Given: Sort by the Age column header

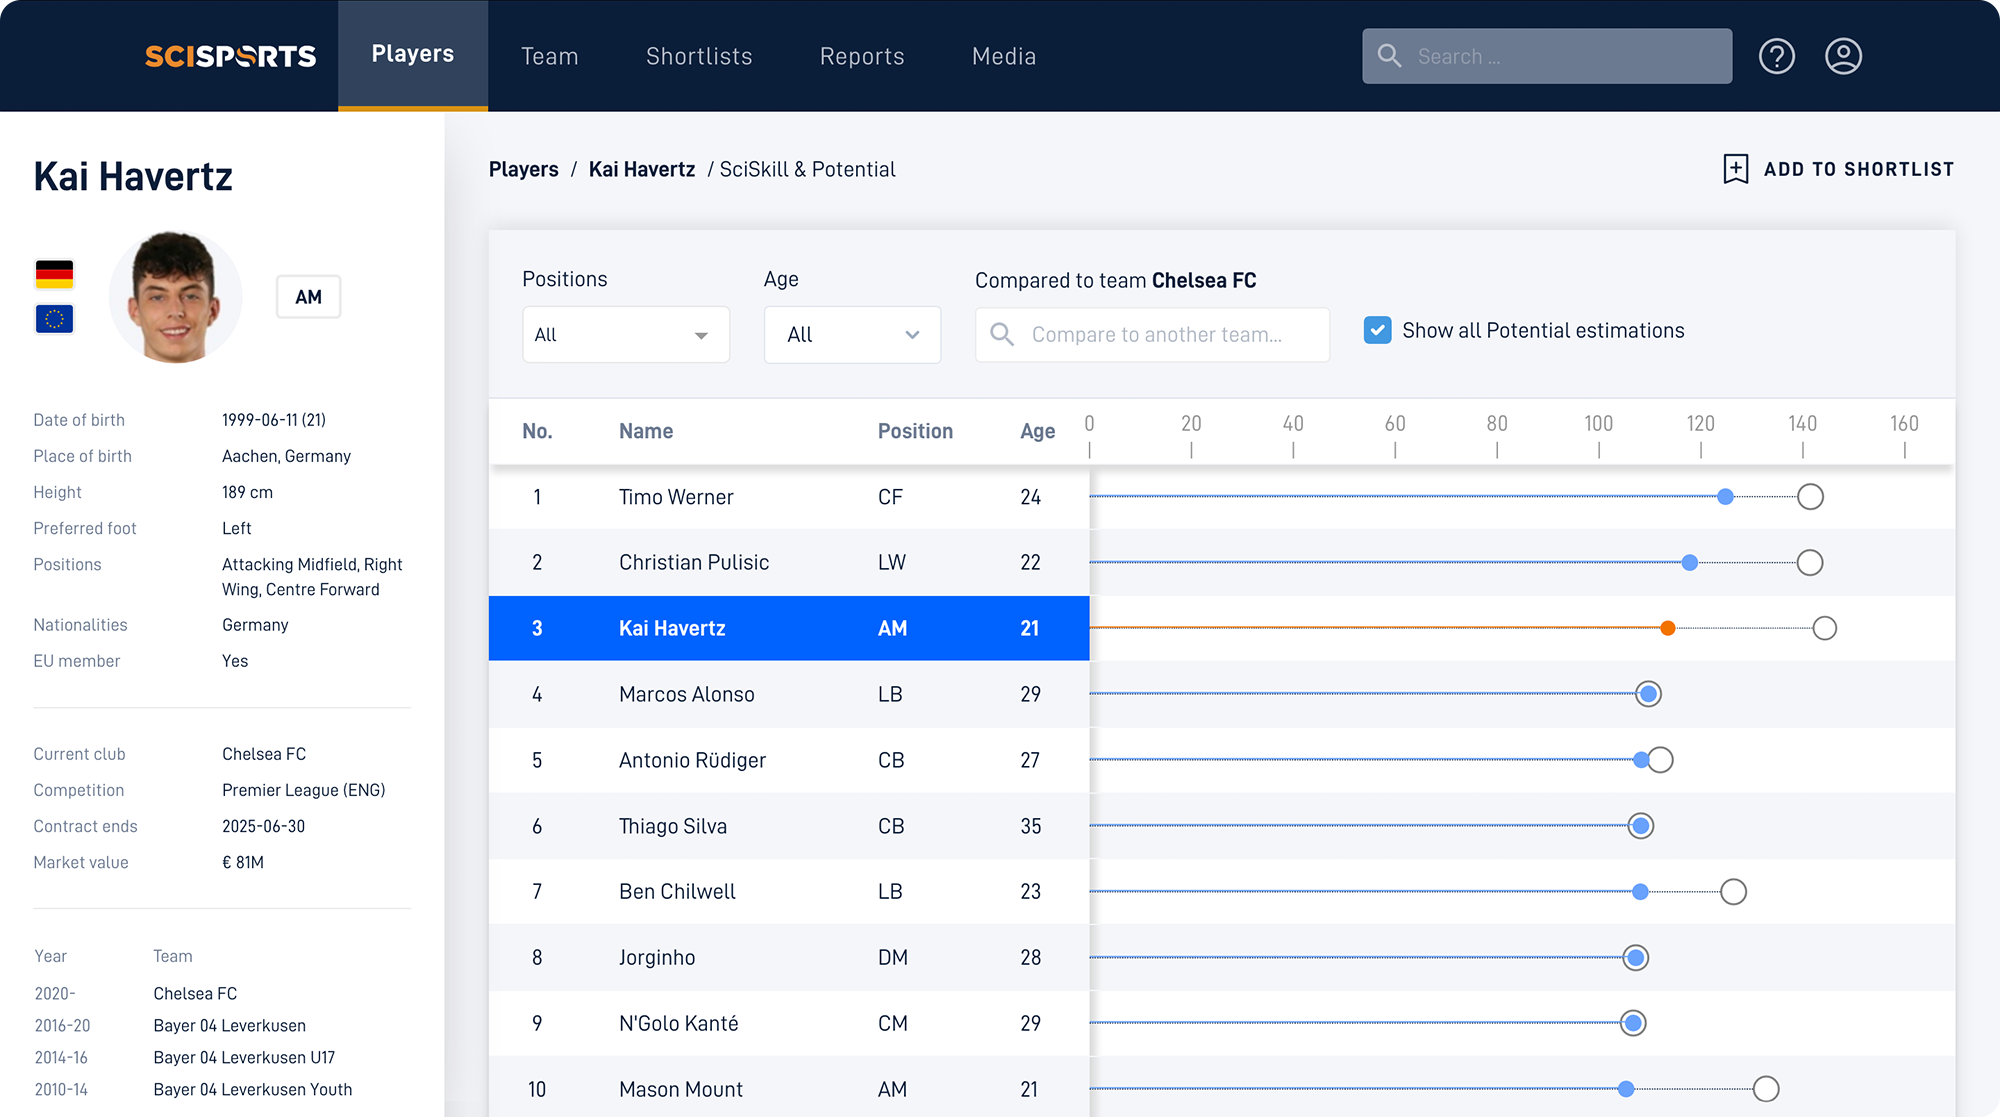Looking at the screenshot, I should [x=1037, y=431].
